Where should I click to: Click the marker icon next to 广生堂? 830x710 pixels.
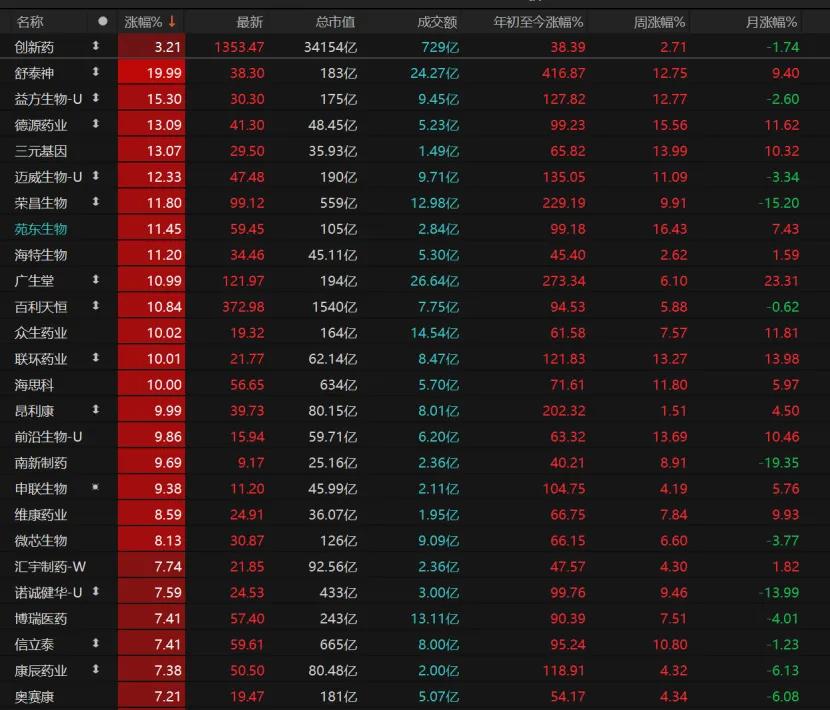coord(96,280)
